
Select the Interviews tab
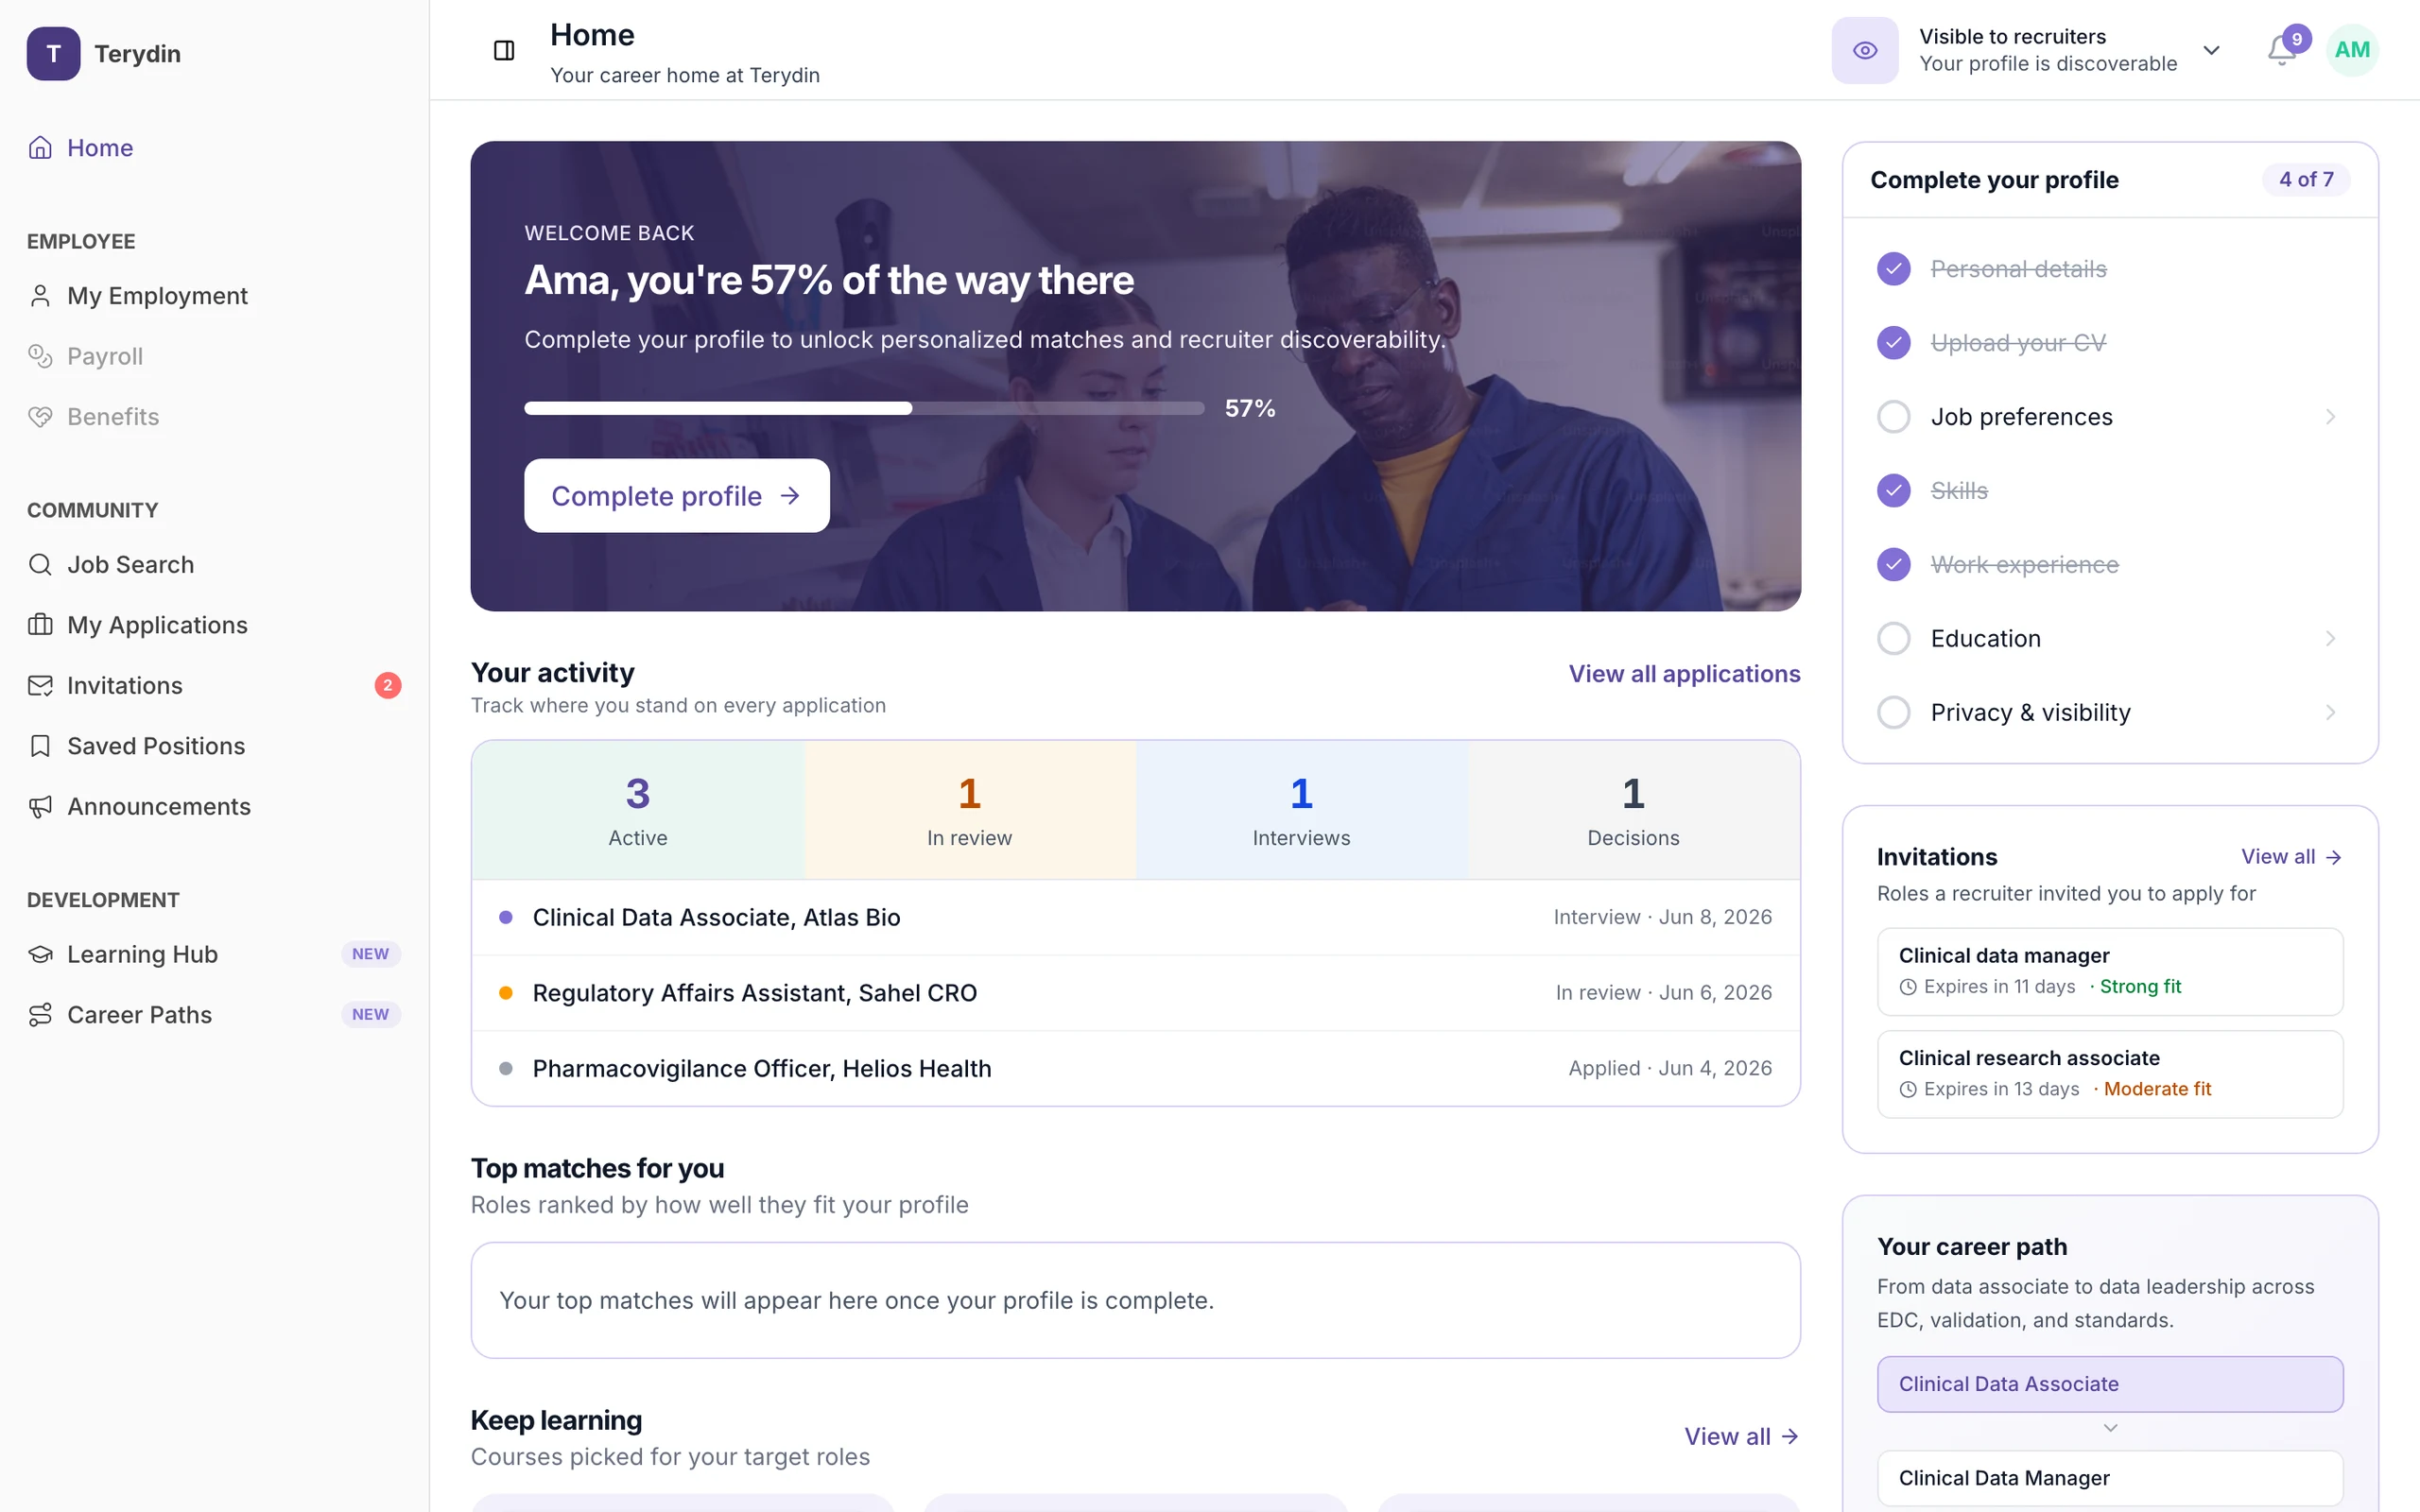point(1301,810)
